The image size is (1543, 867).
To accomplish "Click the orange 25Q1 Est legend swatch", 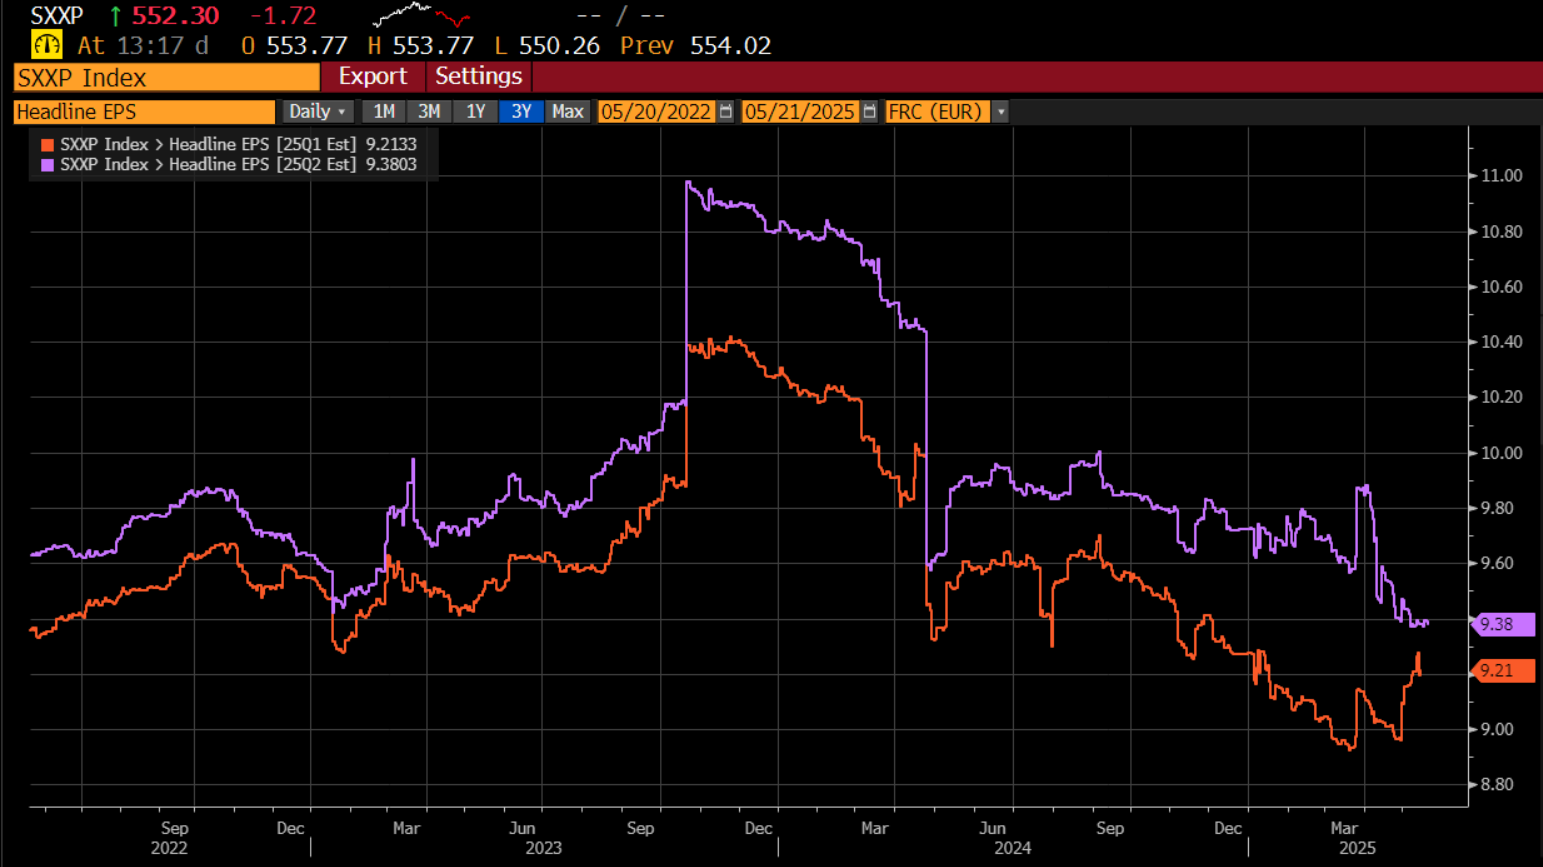I will click(x=47, y=145).
